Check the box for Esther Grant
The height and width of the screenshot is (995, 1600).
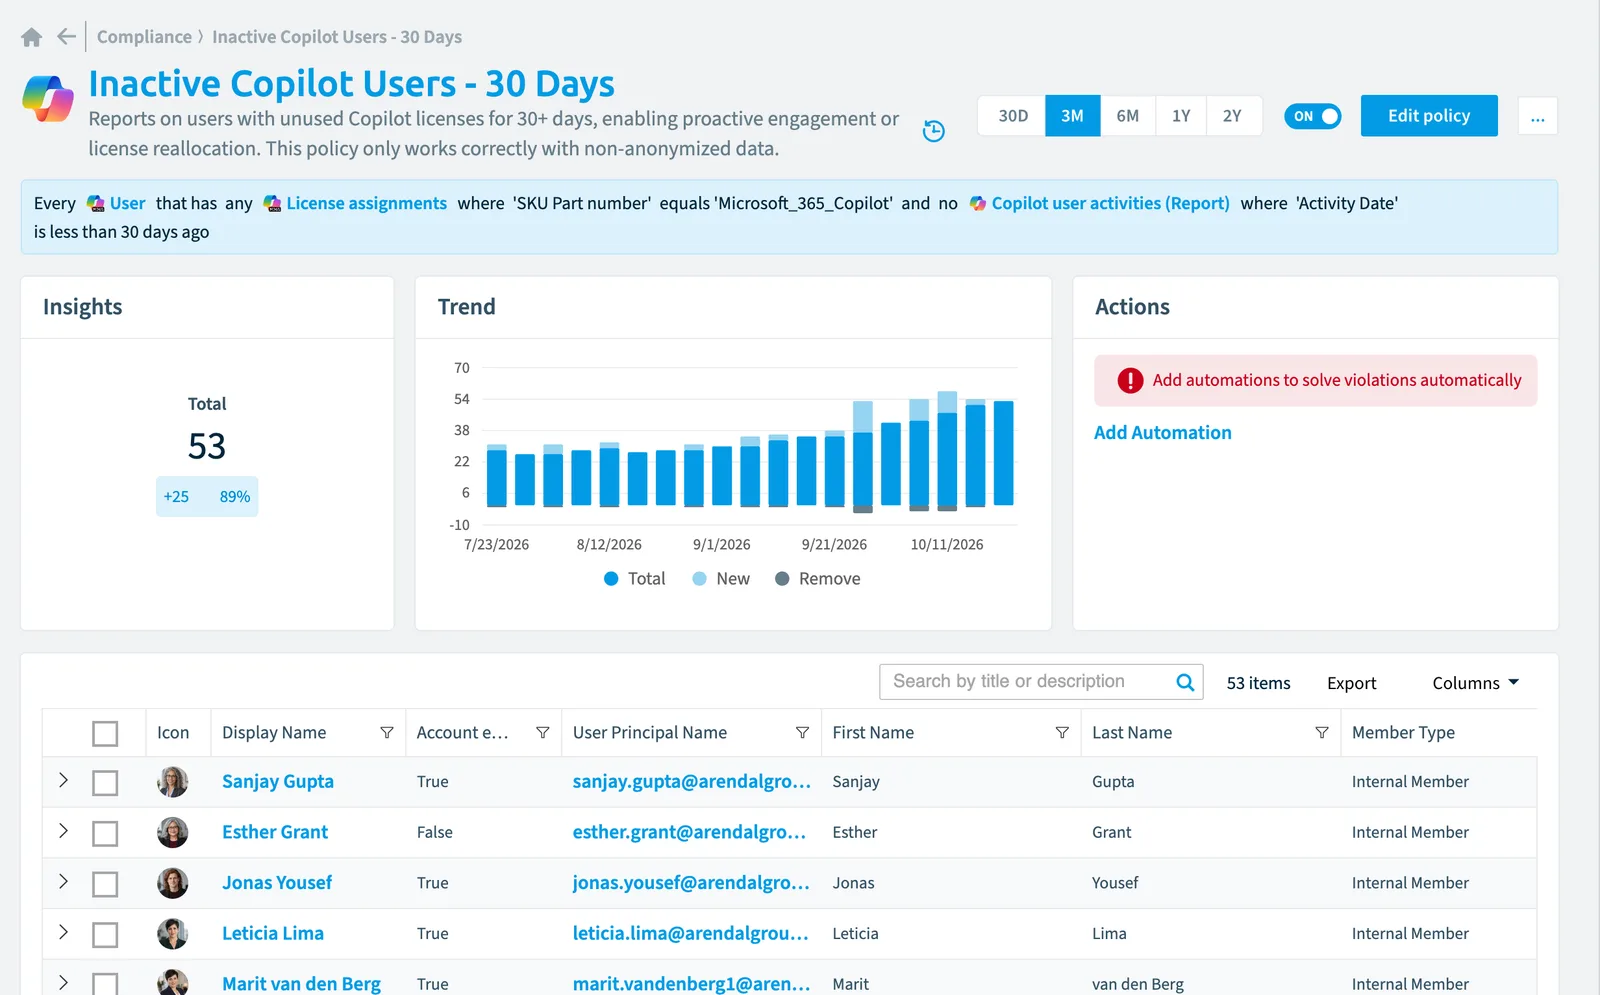click(105, 833)
